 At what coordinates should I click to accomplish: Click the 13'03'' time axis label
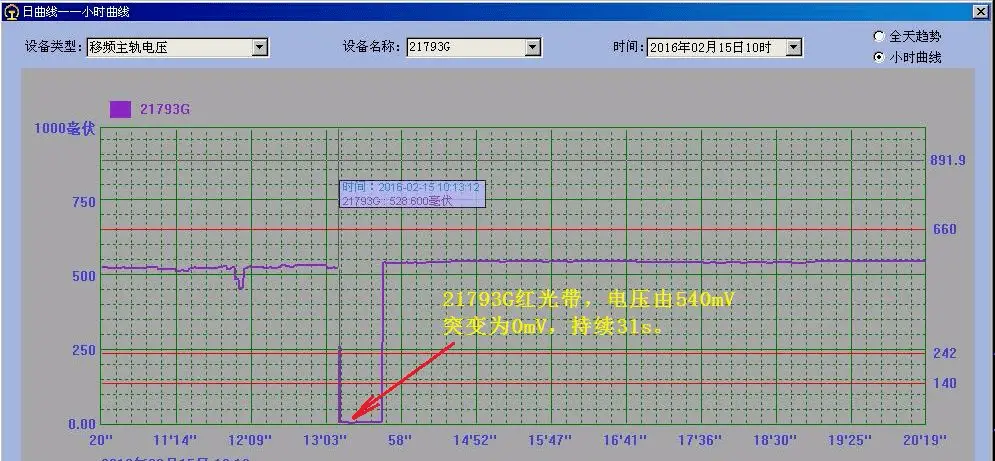(326, 439)
